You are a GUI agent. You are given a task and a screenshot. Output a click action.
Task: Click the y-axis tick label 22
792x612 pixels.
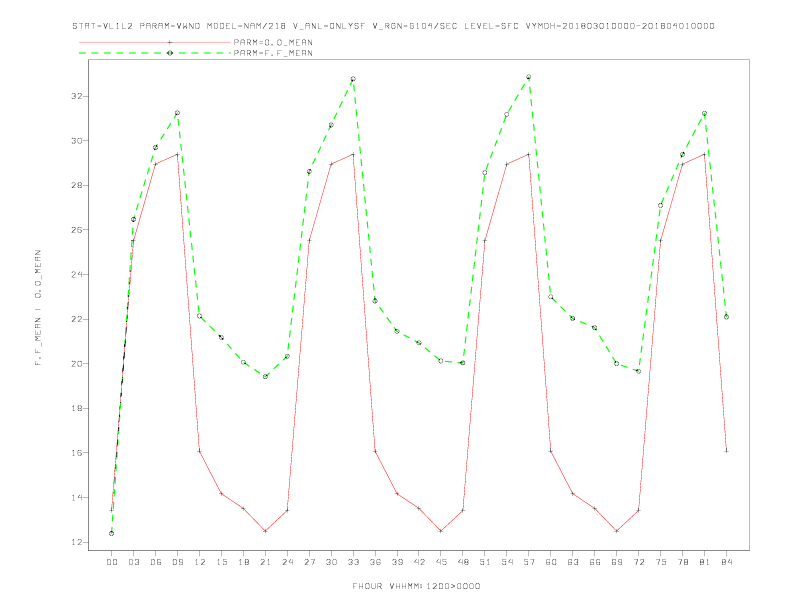pos(77,319)
